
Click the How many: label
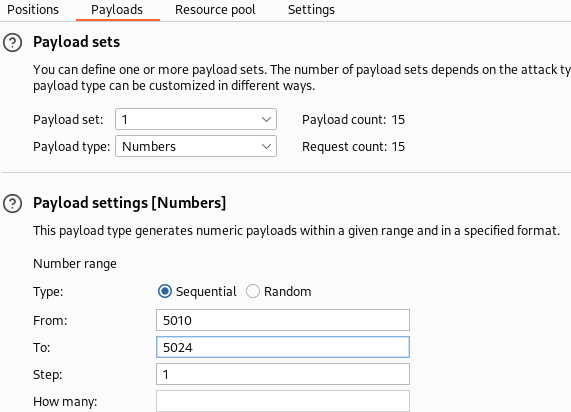coord(65,401)
